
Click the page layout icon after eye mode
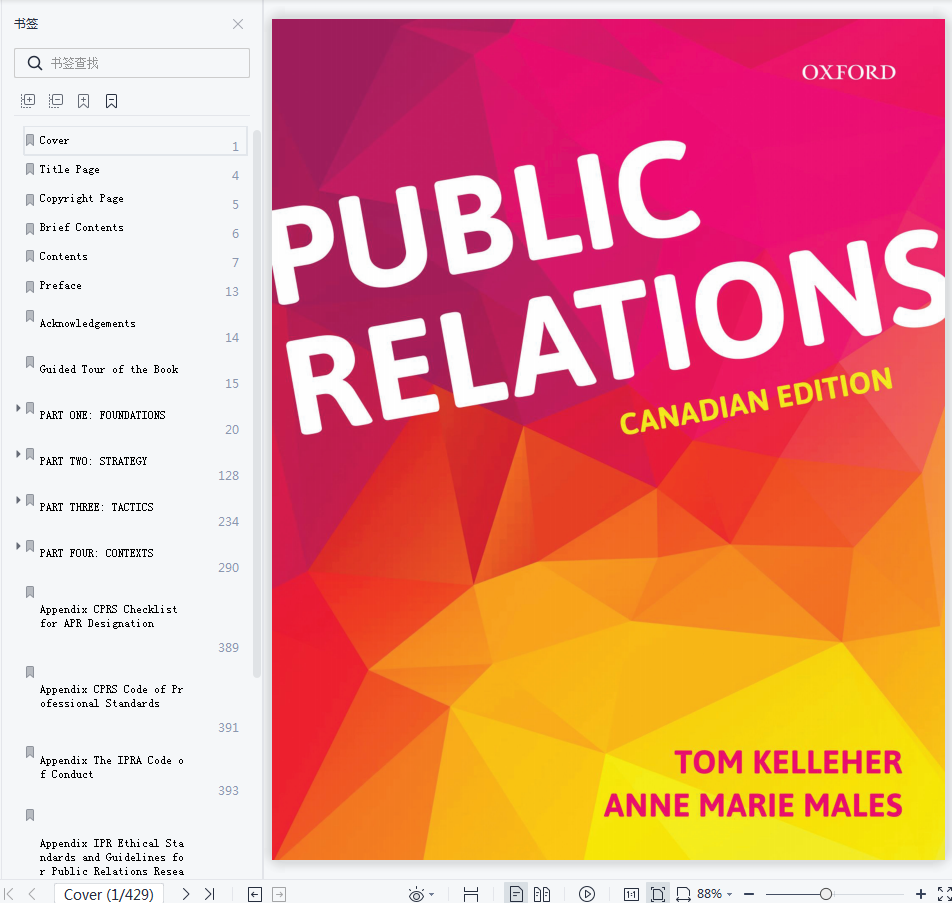pyautogui.click(x=471, y=894)
